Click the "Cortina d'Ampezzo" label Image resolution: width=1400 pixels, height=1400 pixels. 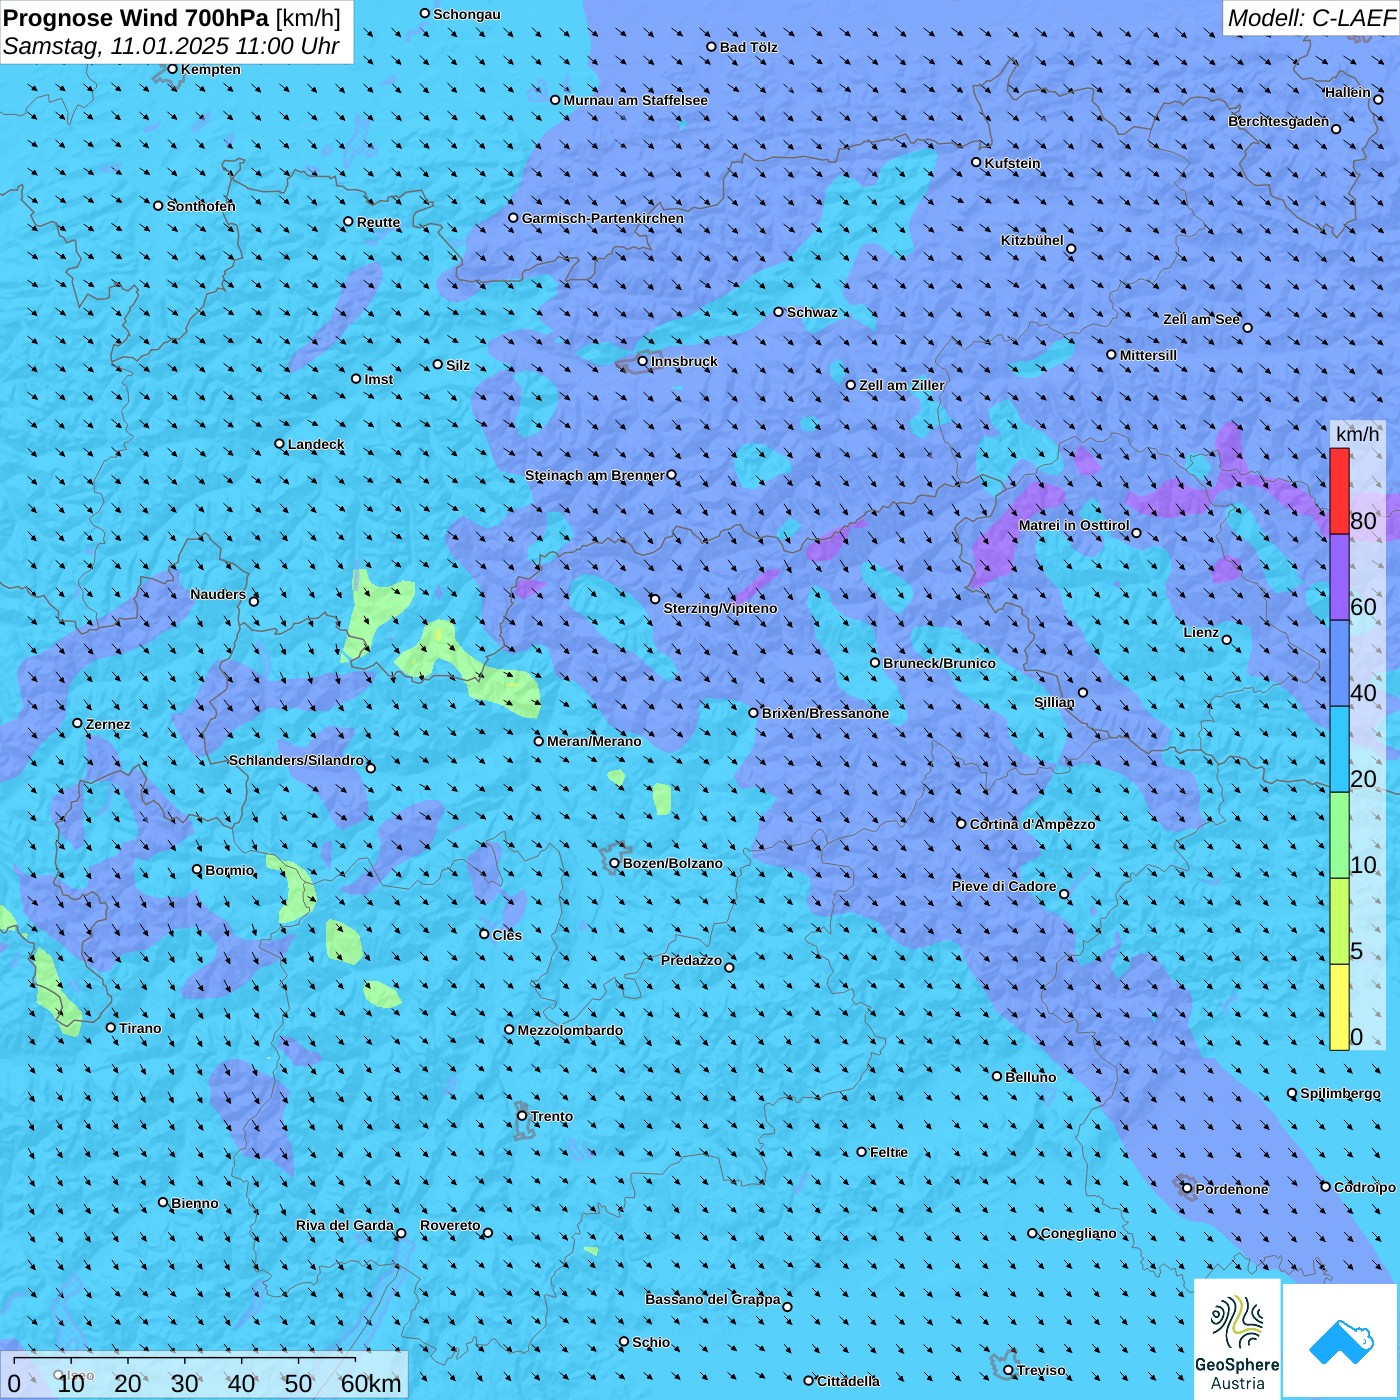(x=1033, y=824)
